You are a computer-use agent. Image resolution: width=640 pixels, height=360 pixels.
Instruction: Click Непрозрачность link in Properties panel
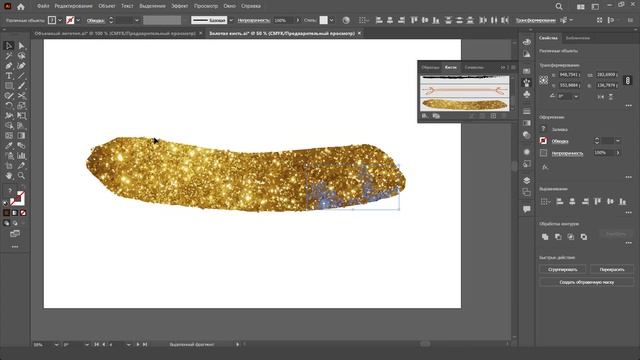pos(567,153)
